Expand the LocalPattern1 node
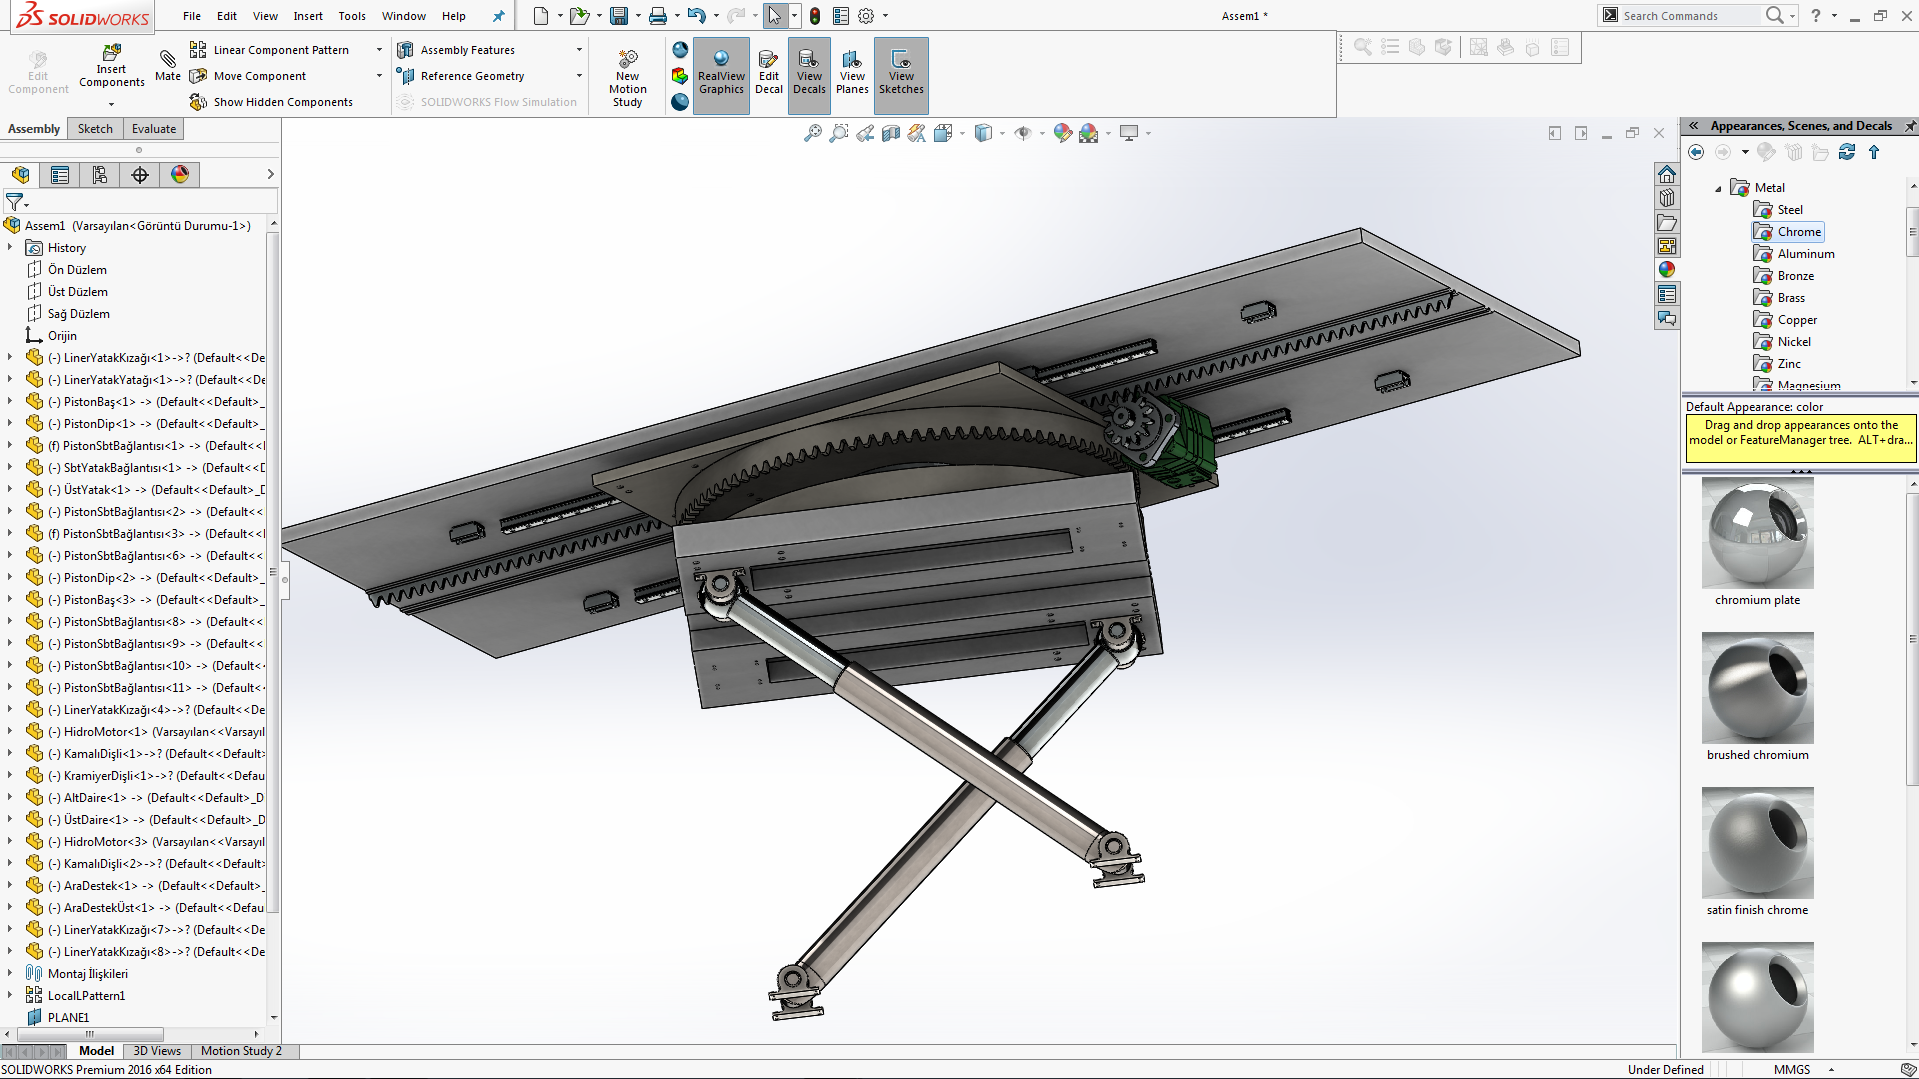Screen dimensions: 1919x1079 [x=10, y=996]
